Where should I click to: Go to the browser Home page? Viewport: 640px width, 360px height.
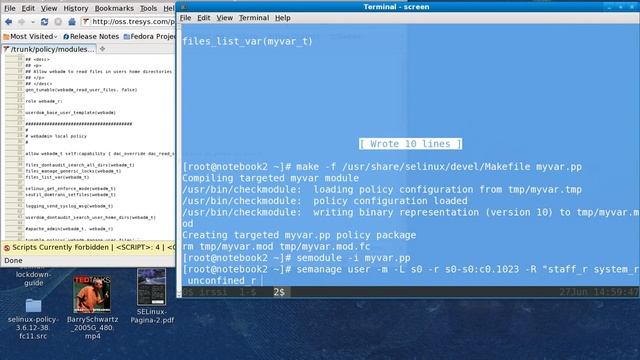[x=72, y=22]
